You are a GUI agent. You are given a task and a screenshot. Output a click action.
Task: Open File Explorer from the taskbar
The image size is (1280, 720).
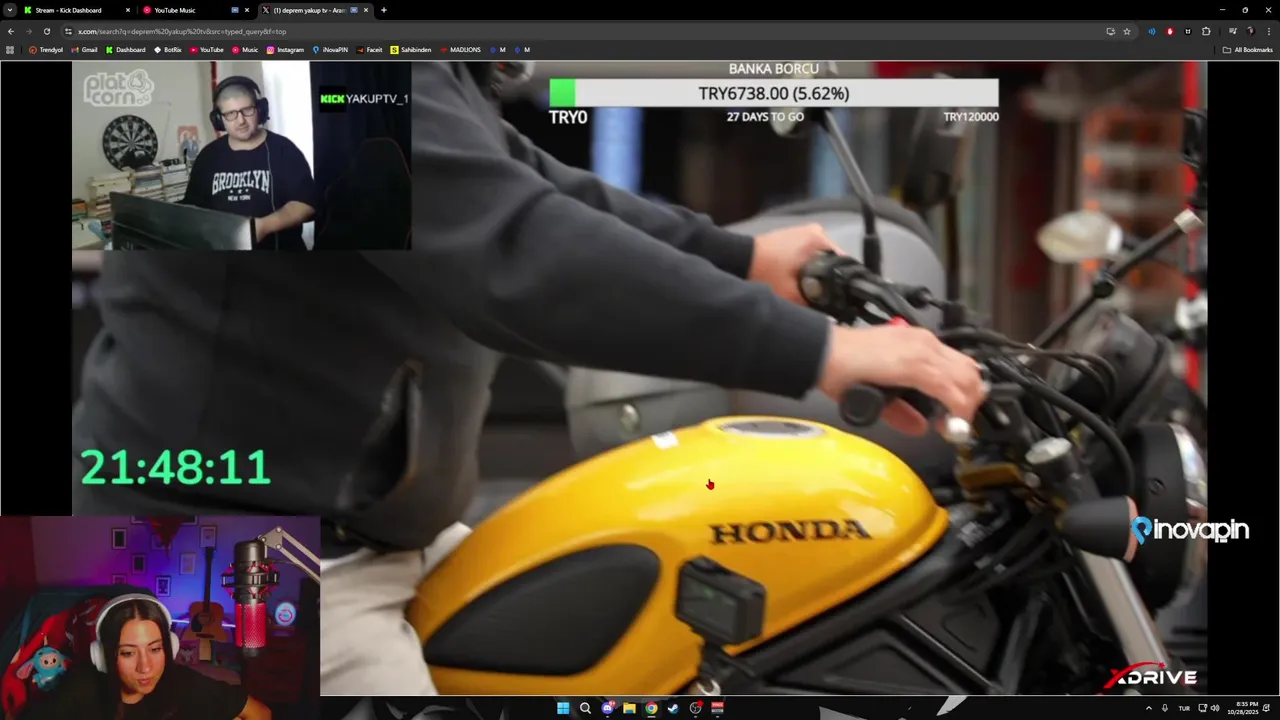[x=629, y=708]
